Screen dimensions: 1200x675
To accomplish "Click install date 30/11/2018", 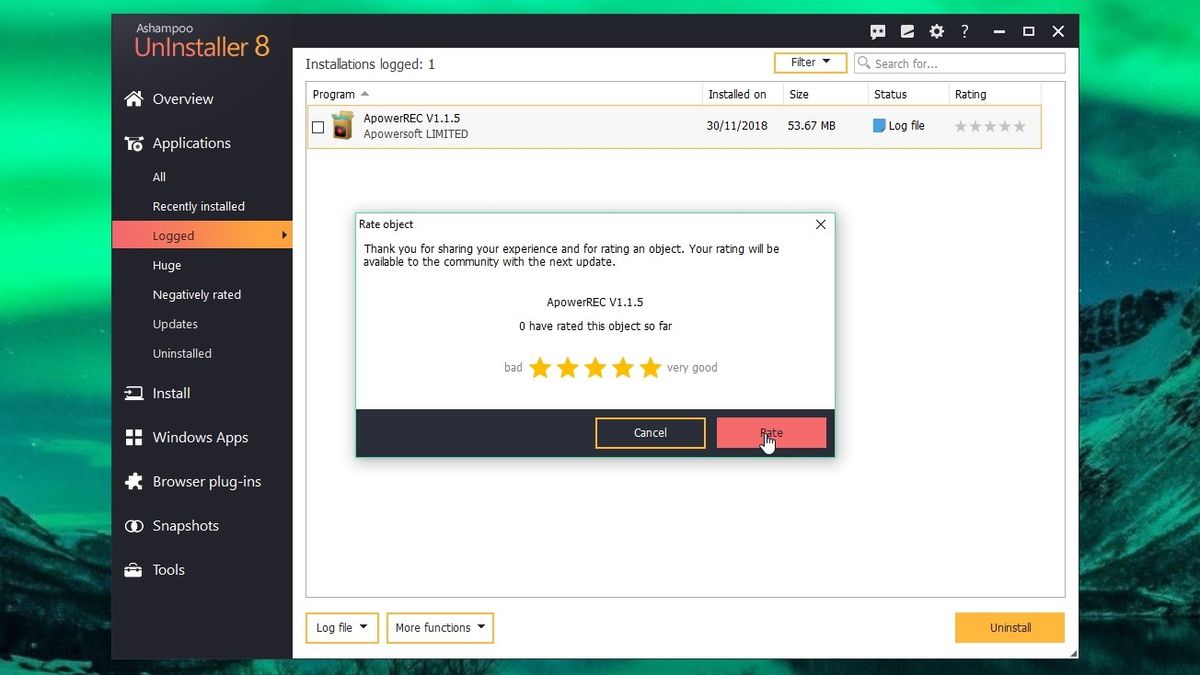I will [x=737, y=126].
